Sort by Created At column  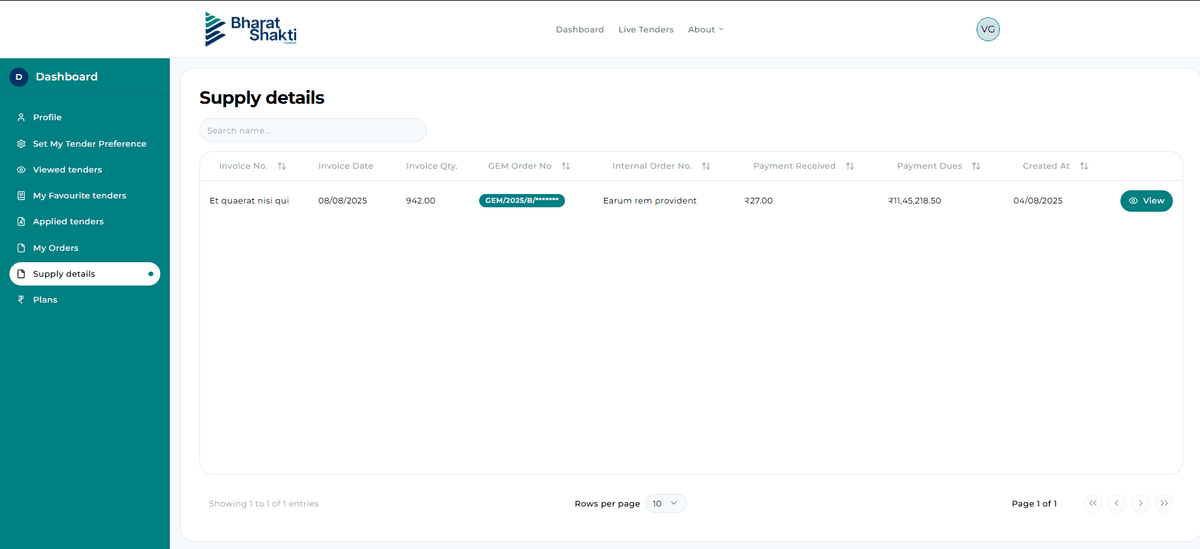point(1084,166)
